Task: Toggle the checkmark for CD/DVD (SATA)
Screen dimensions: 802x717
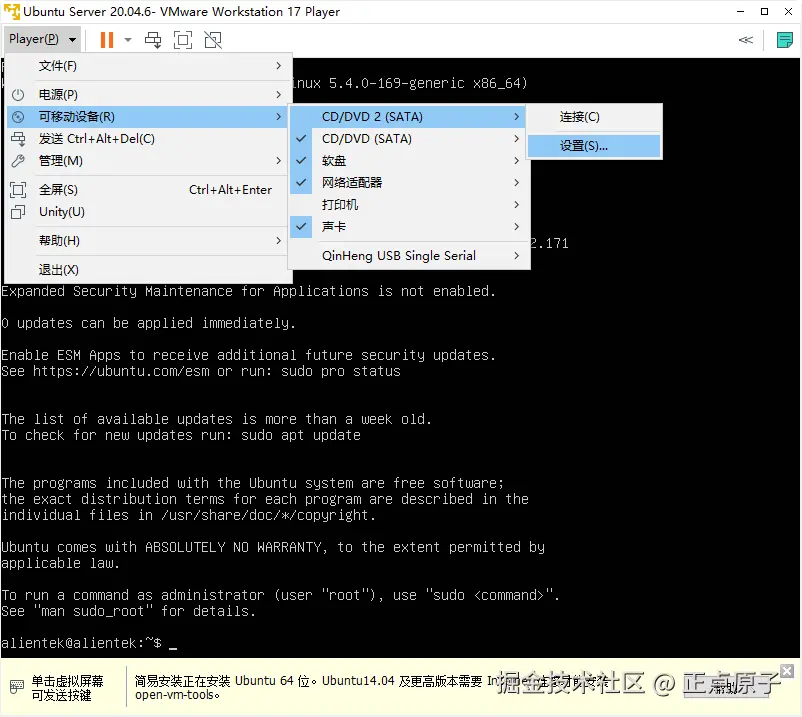Action: coord(301,139)
